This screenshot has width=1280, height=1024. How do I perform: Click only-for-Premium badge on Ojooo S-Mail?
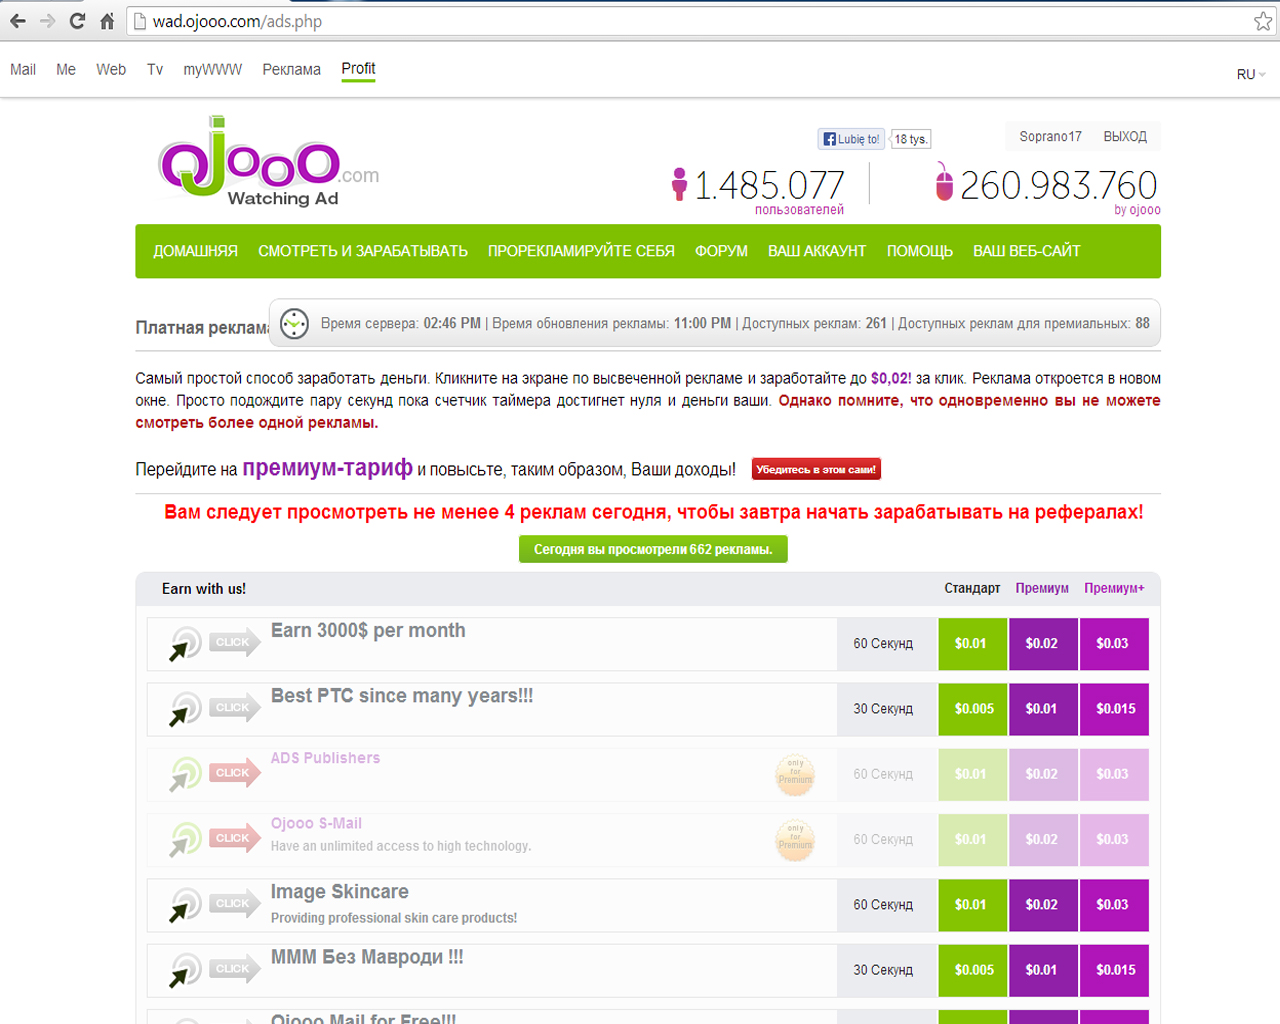coord(795,840)
